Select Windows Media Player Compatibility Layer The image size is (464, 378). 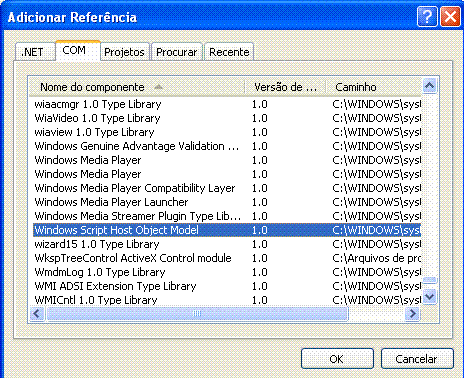click(227, 188)
